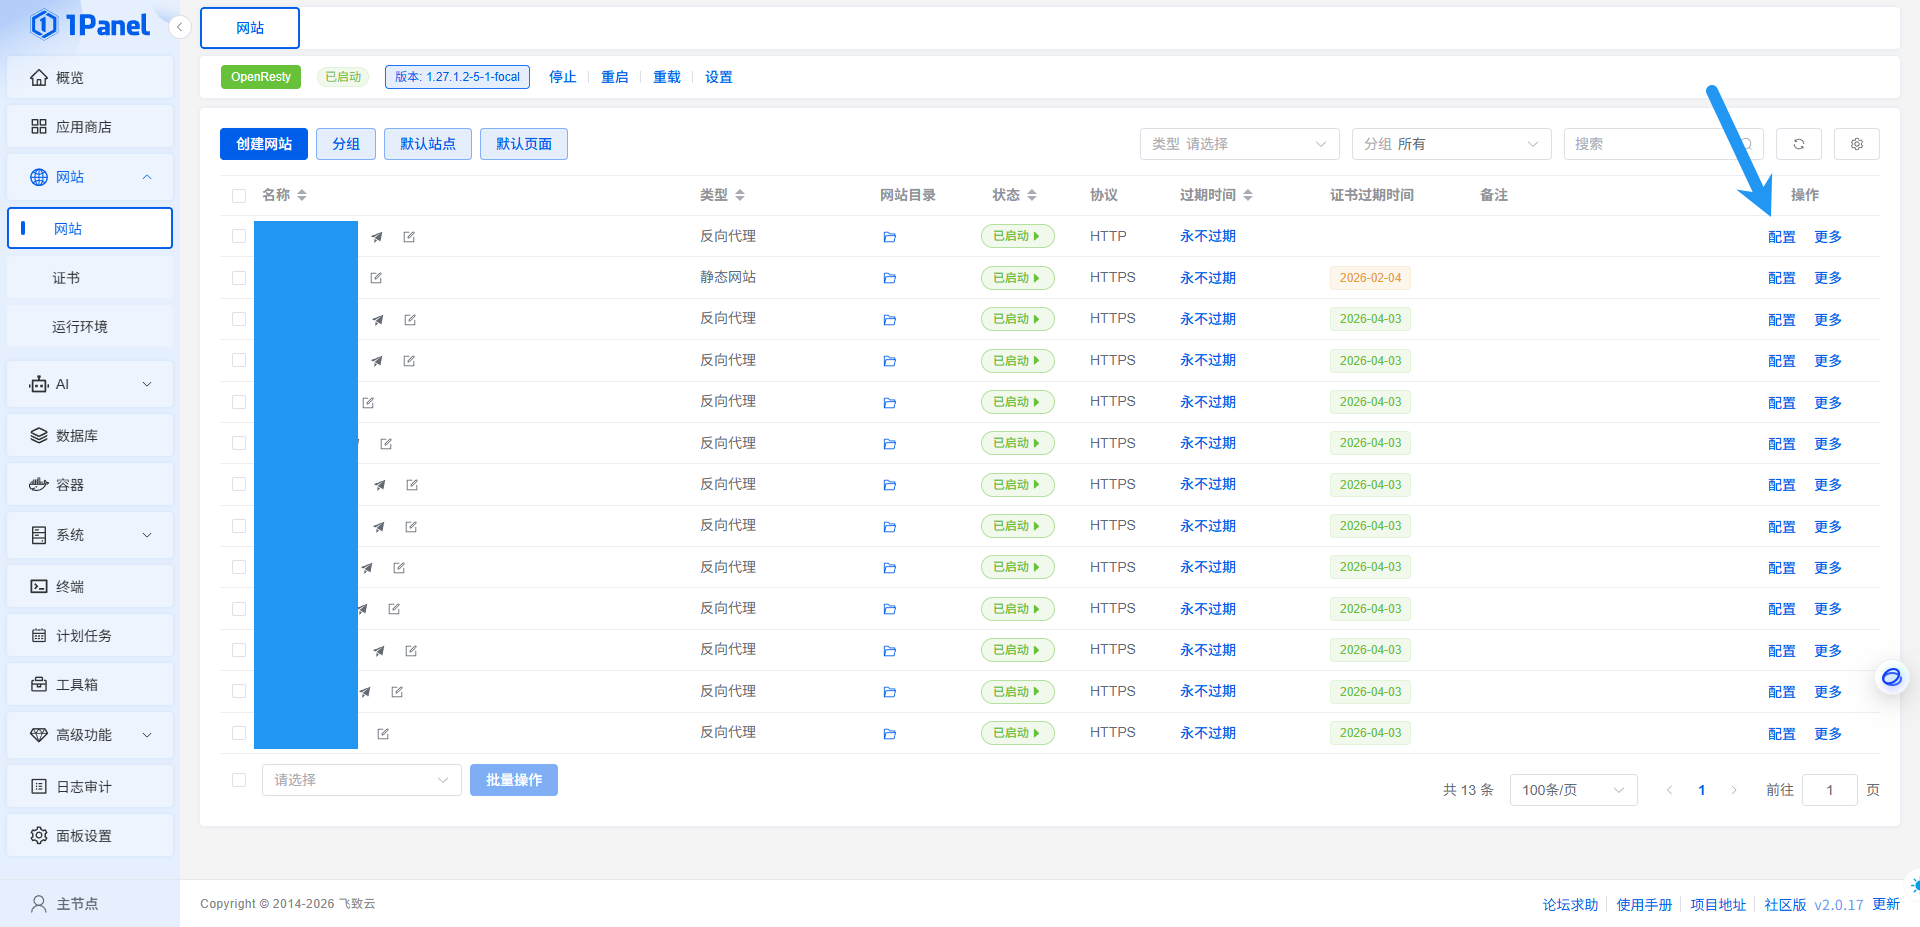Screen dimensions: 1920x927
Task: Collapse the sidebar with the arrow button
Action: tap(179, 27)
